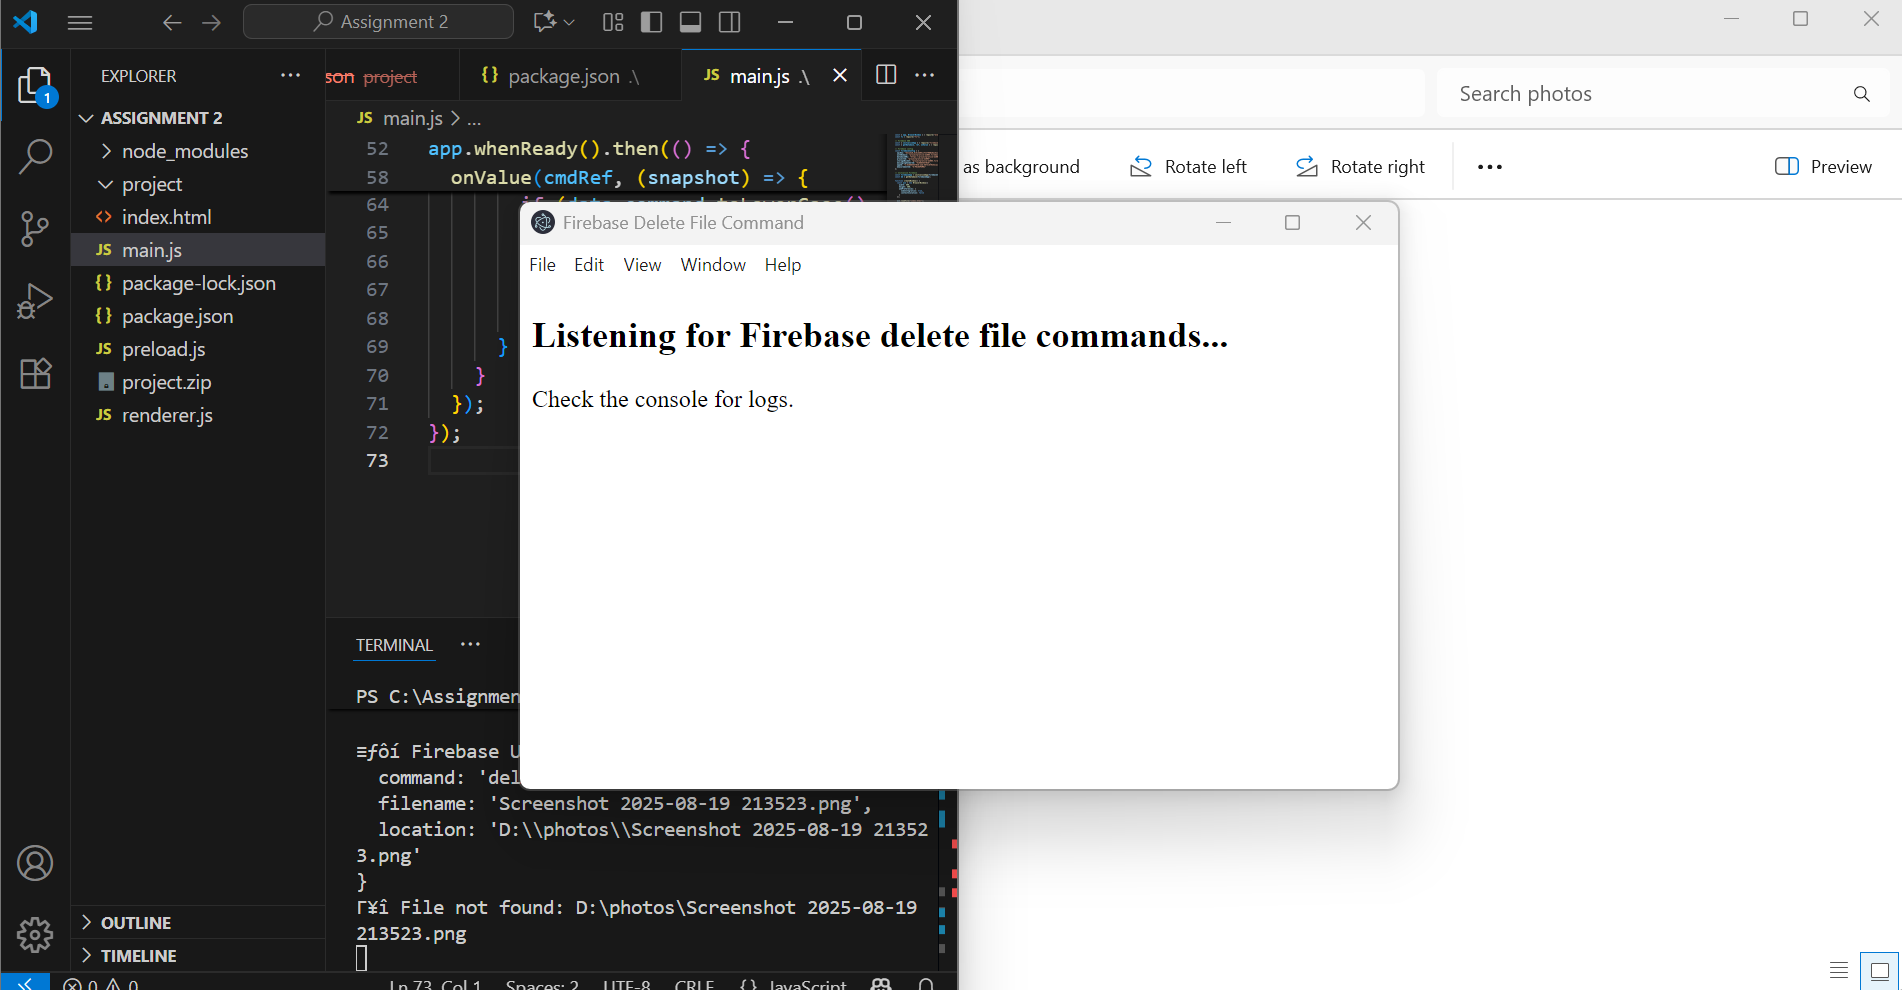Toggle the primary side bar layout button
Screen dimensions: 1902x990
(651, 22)
